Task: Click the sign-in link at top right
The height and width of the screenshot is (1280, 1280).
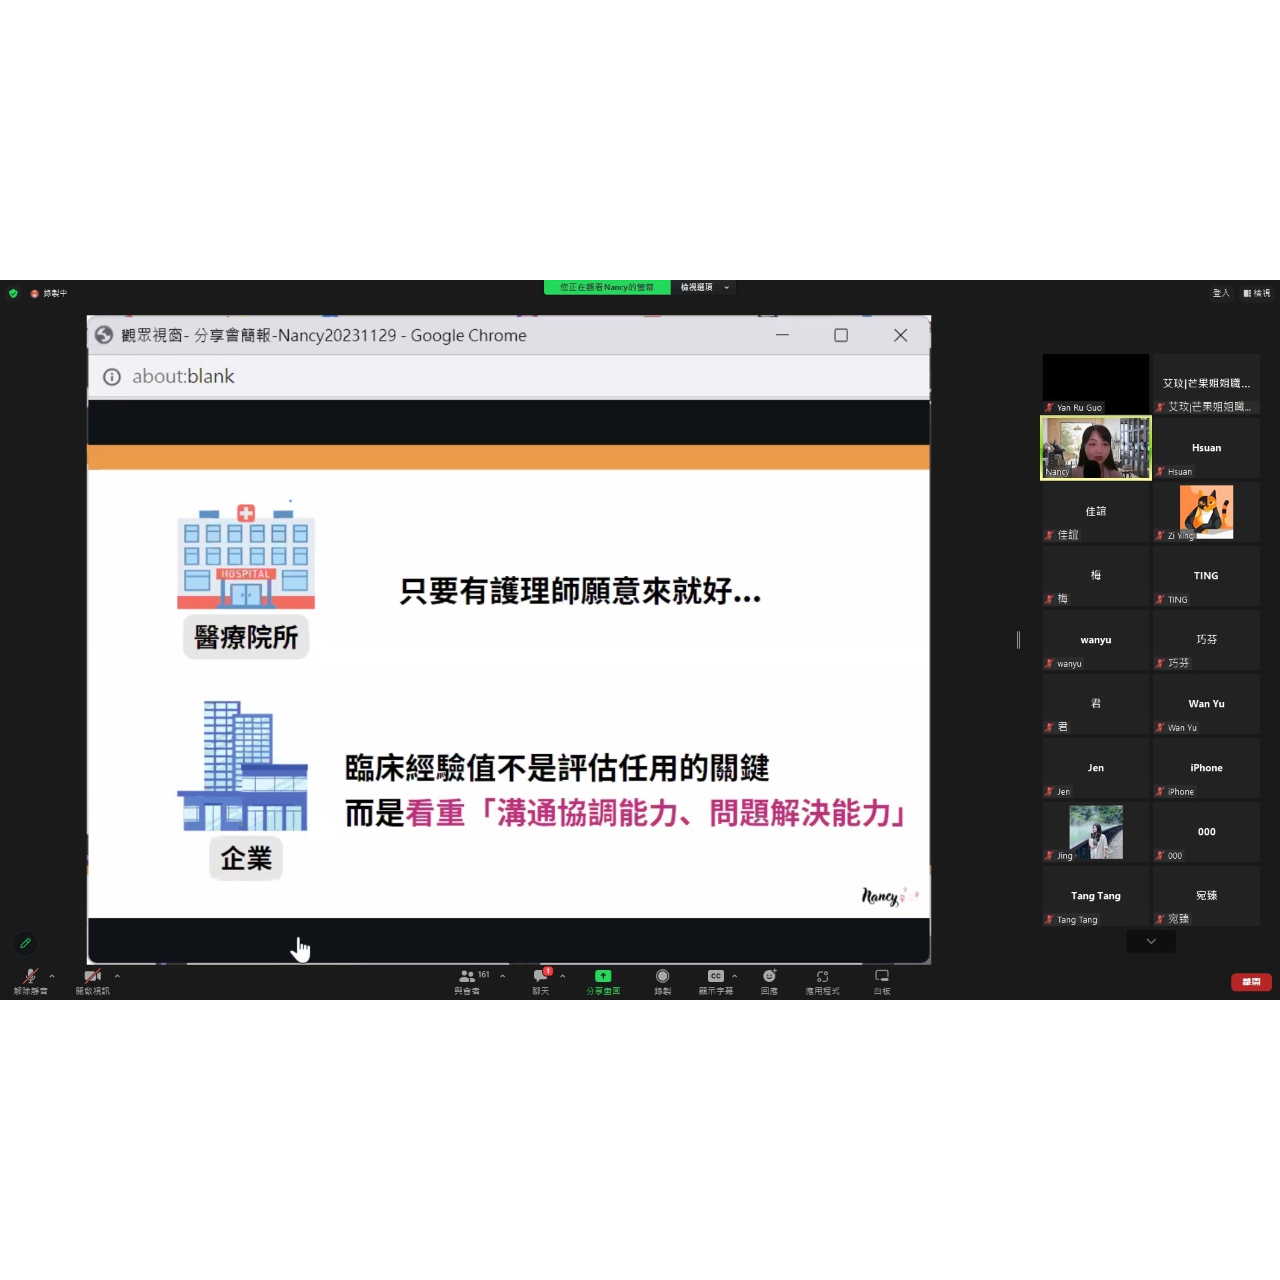Action: tap(1221, 293)
